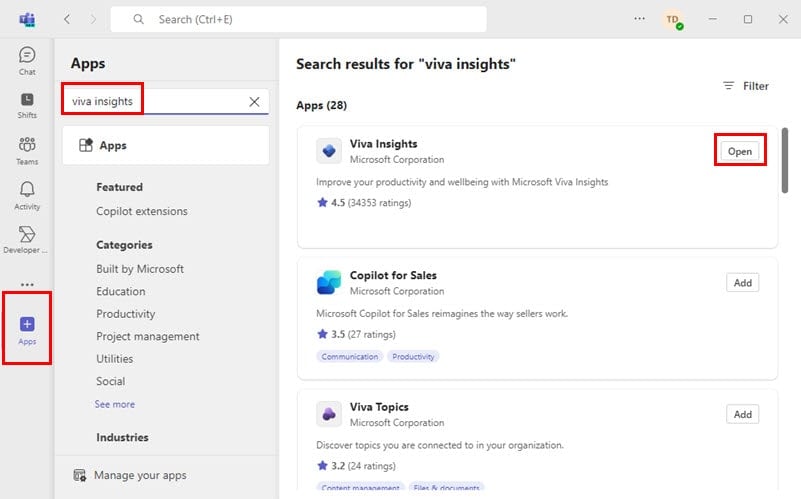Click the Industries heading
This screenshot has width=801, height=499.
[x=123, y=438]
